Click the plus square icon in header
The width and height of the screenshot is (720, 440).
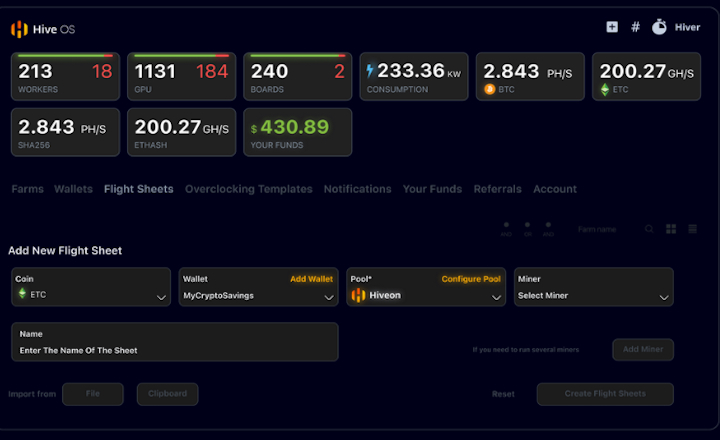pos(612,27)
